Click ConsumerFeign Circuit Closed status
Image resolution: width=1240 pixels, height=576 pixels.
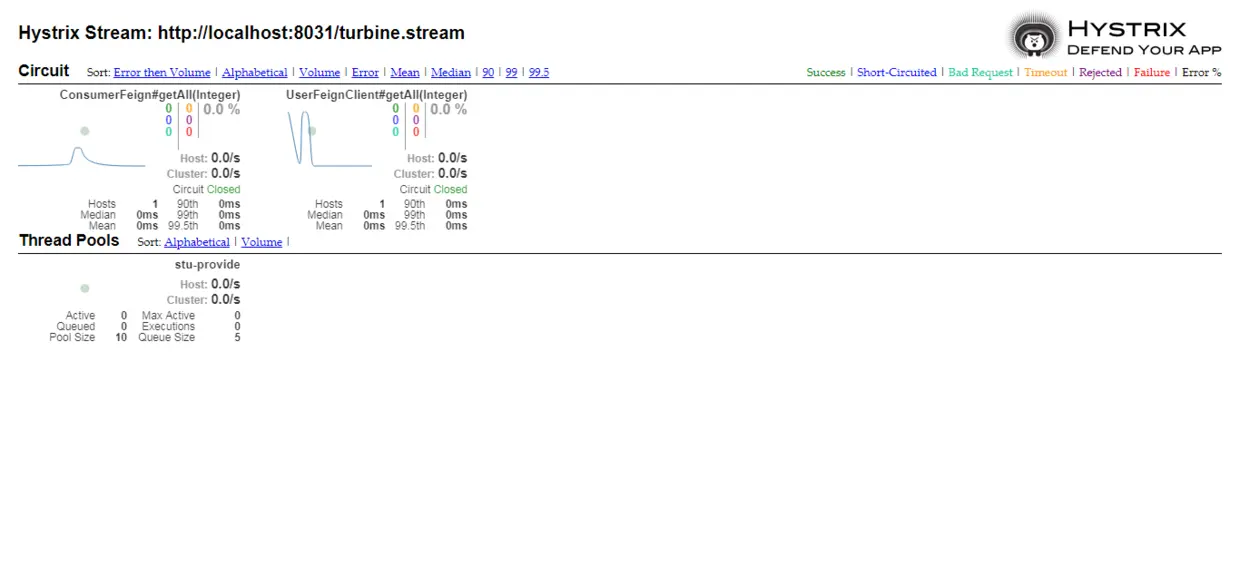pyautogui.click(x=206, y=189)
